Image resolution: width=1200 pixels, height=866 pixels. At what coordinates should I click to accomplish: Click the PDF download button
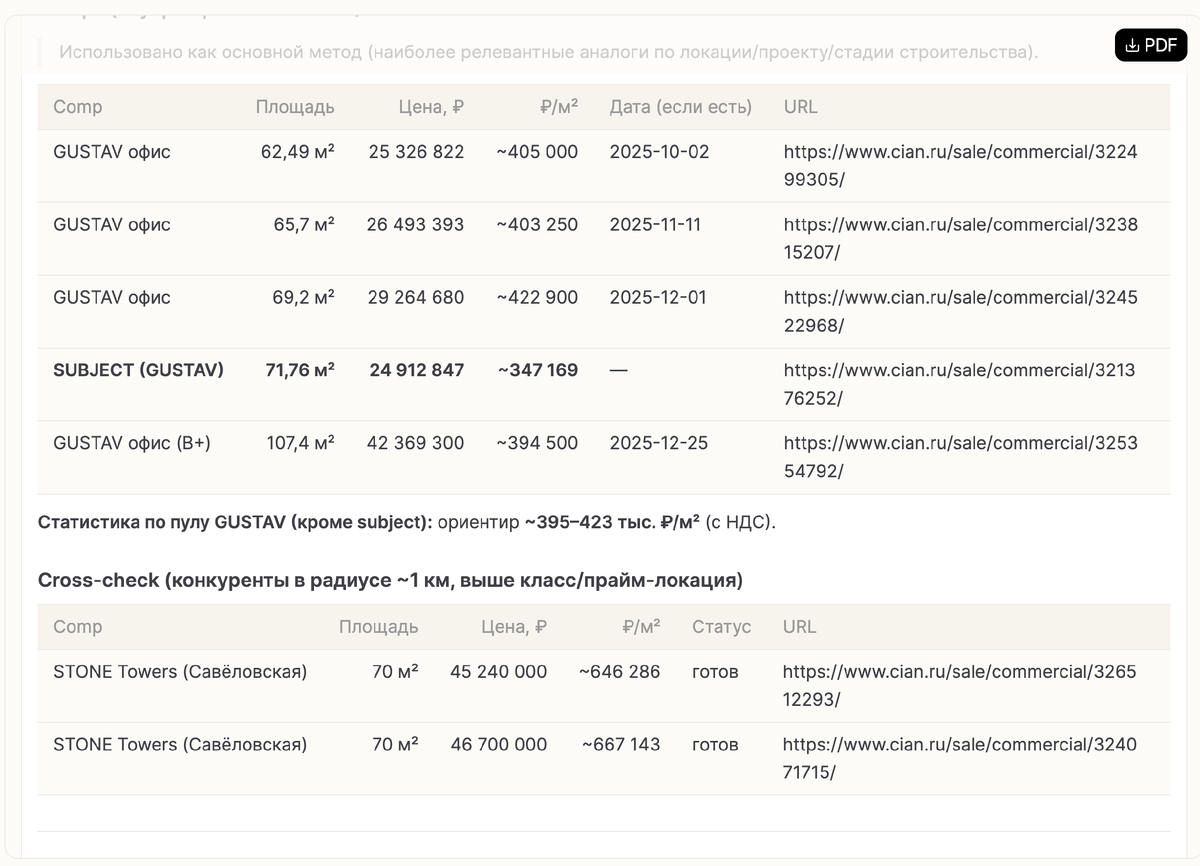pos(1151,45)
